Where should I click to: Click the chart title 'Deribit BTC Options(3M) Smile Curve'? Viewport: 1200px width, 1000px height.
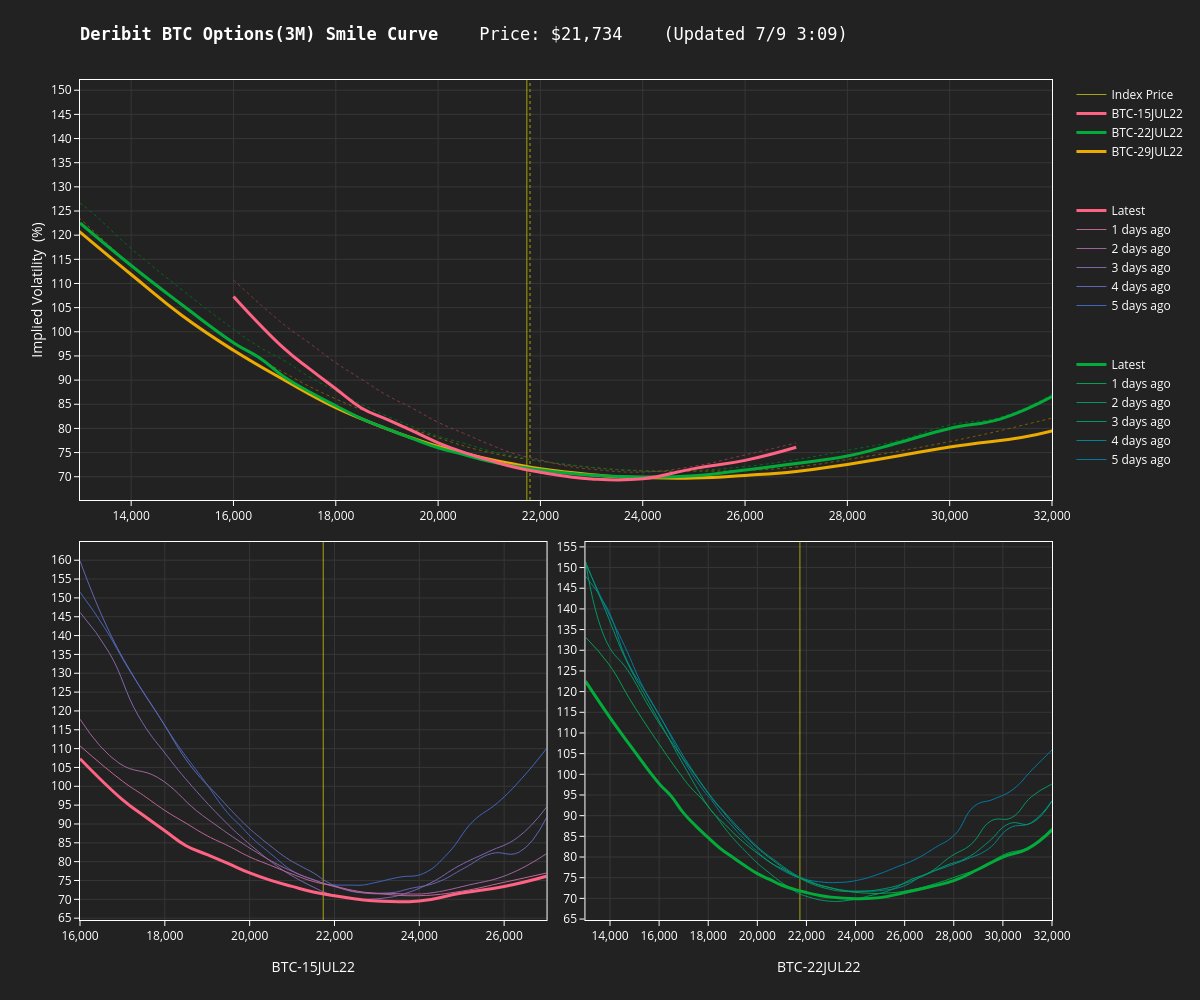259,34
